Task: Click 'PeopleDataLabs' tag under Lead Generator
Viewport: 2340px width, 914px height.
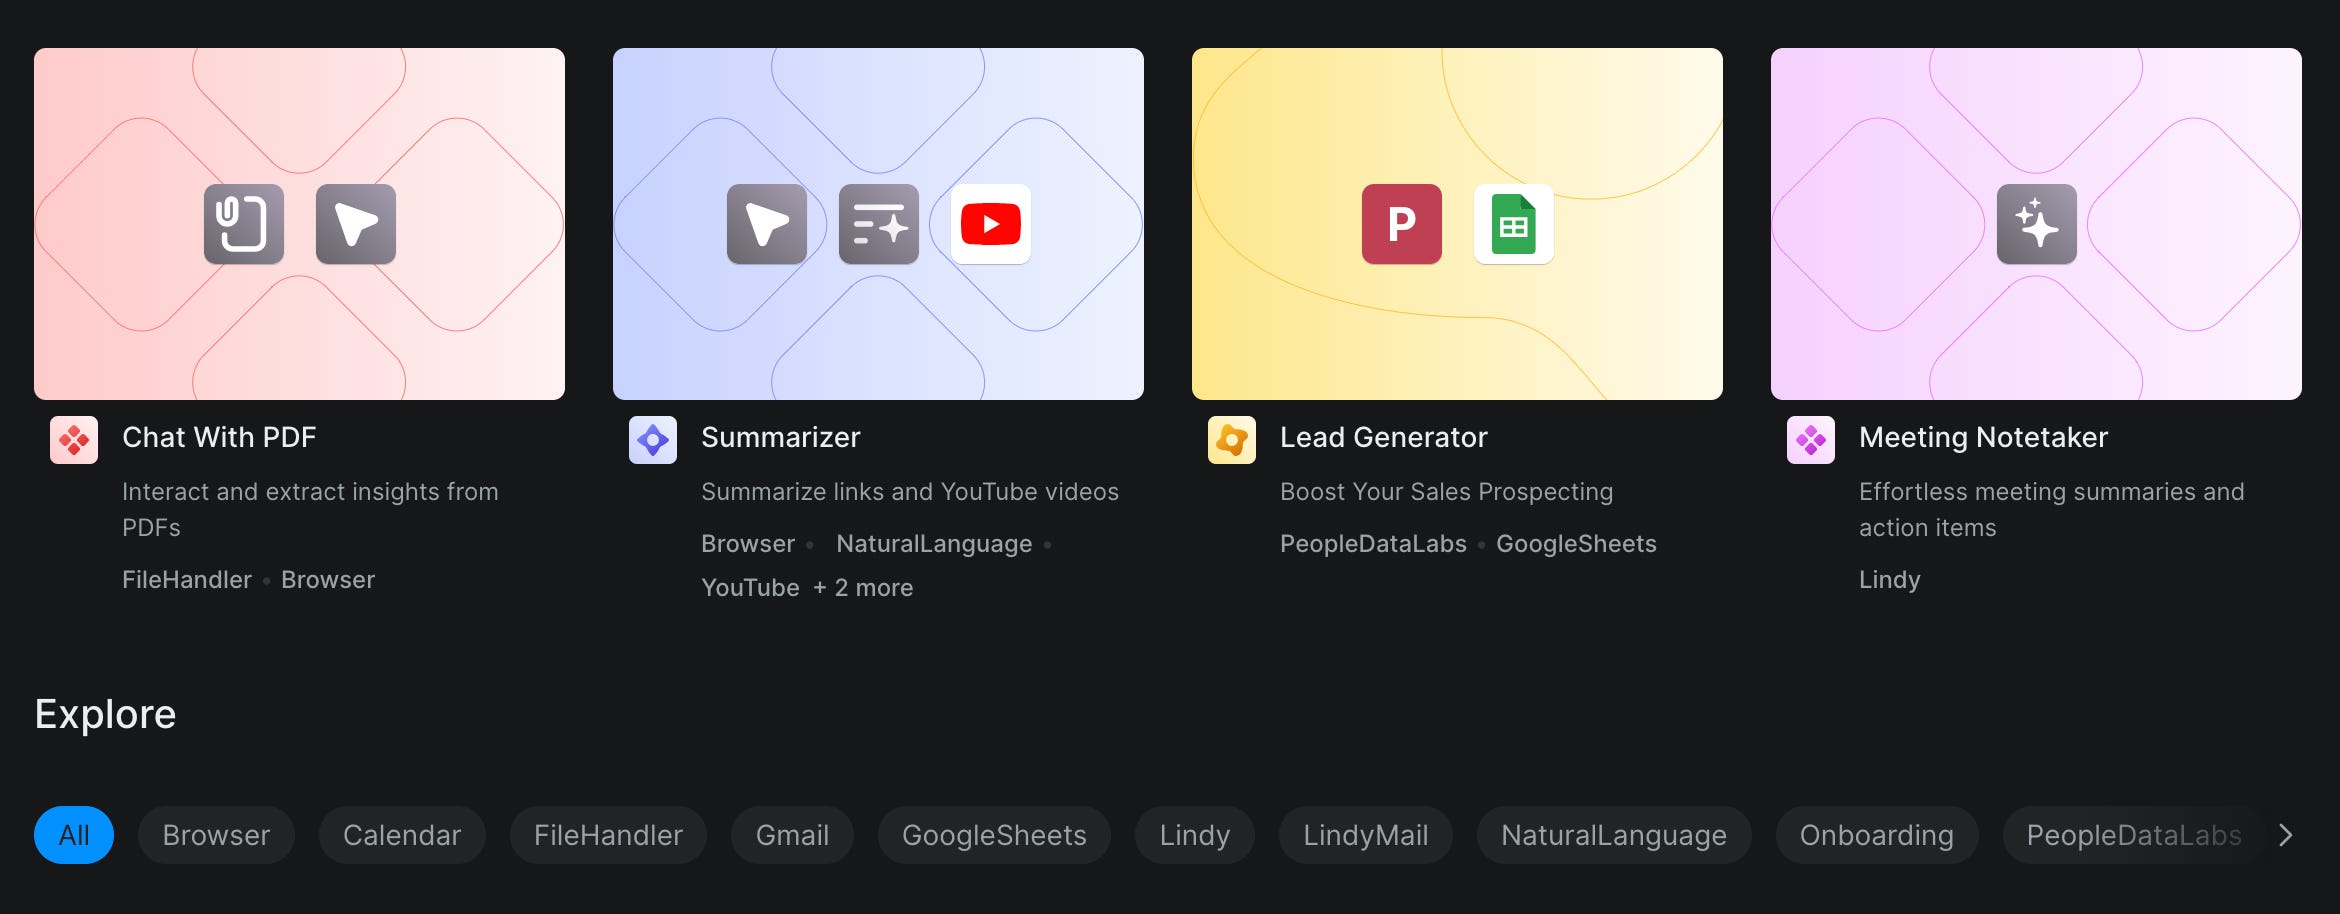Action: (1373, 544)
